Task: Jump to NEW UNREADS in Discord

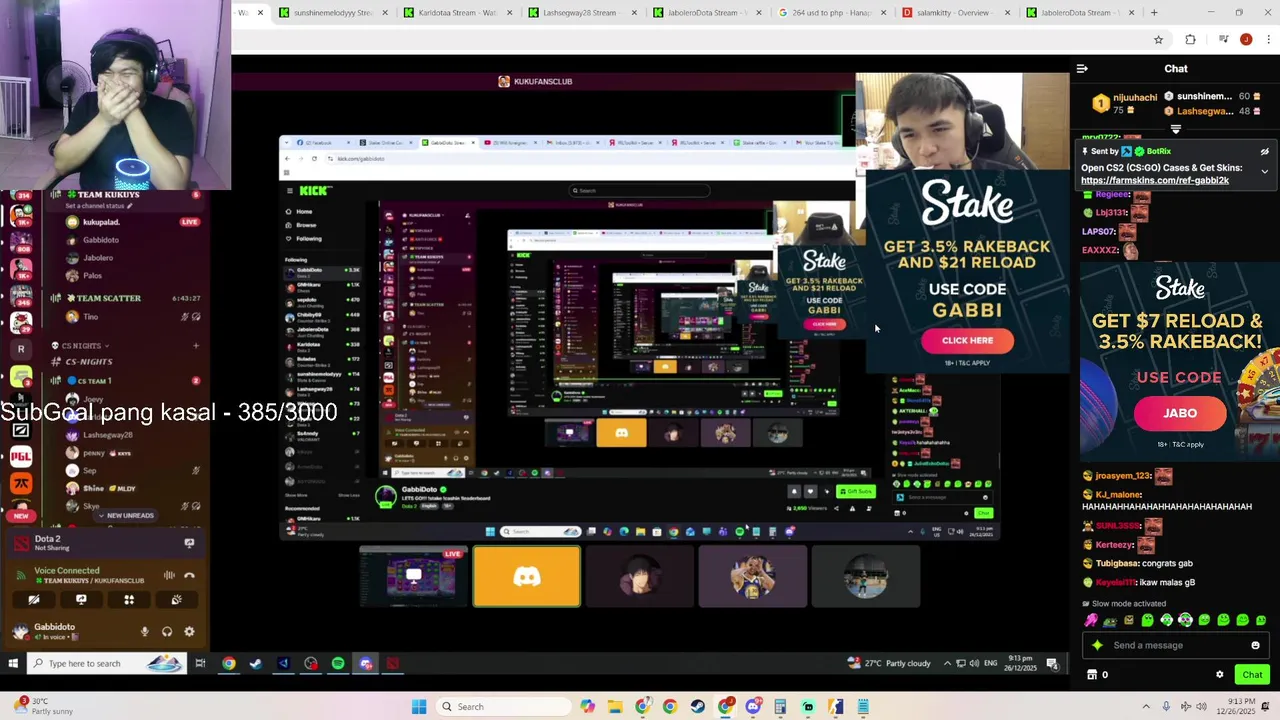Action: tap(126, 515)
